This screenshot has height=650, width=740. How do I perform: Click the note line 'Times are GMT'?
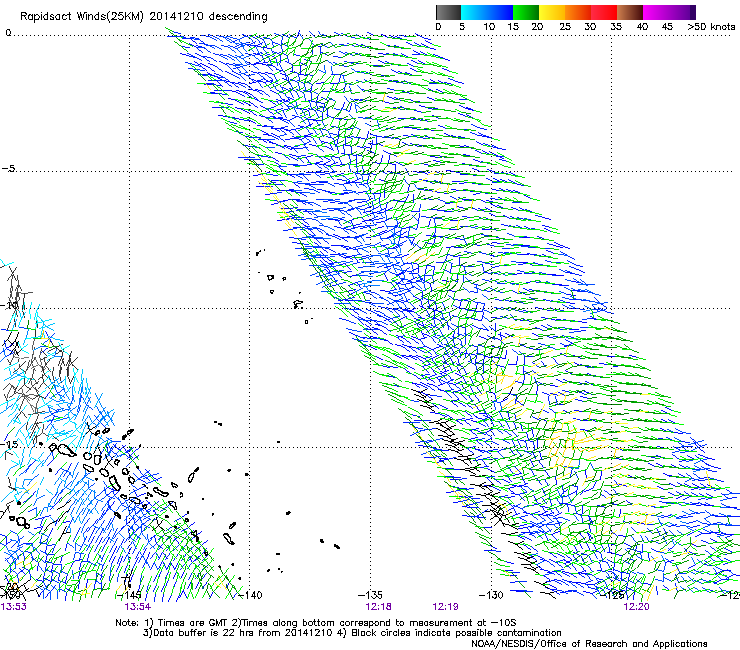click(193, 623)
